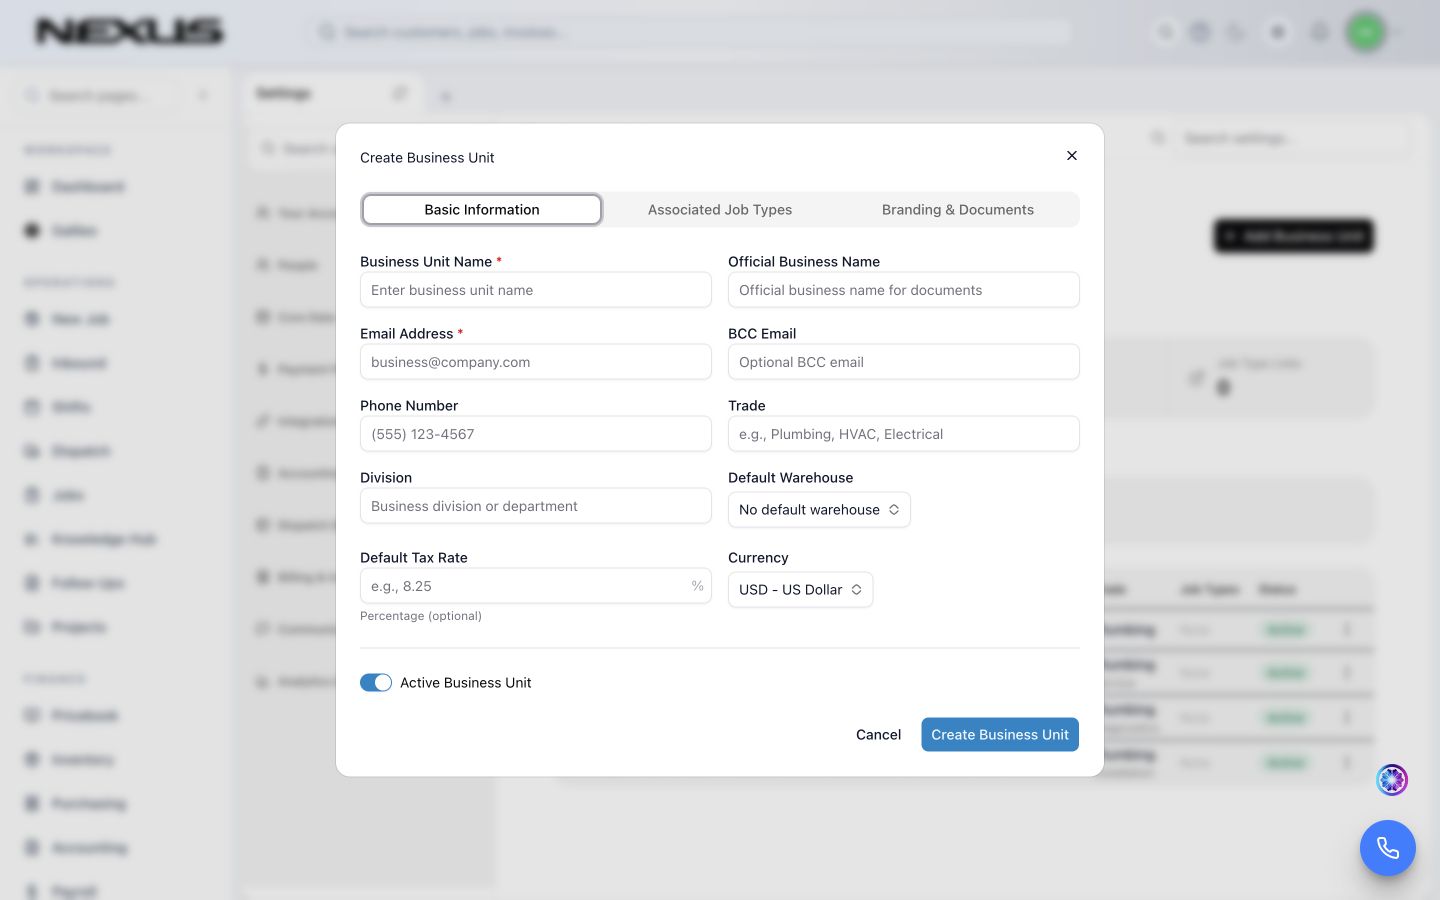Close the Create Business Unit dialog
Viewport: 1440px width, 900px height.
(x=1071, y=156)
